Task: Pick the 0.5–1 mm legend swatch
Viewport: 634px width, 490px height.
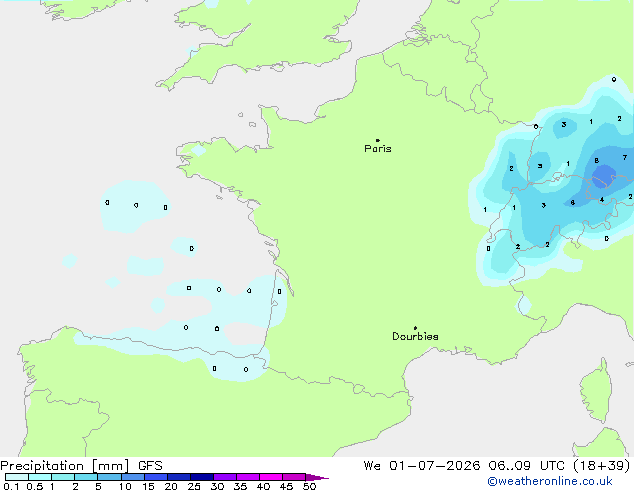Action: point(40,477)
